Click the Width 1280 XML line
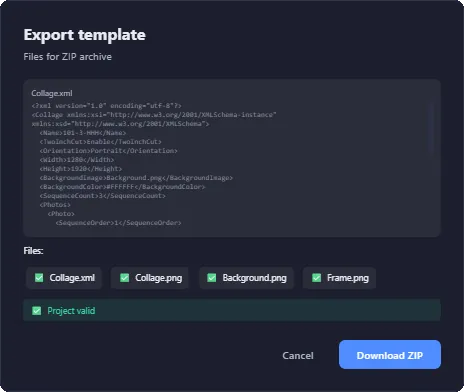This screenshot has height=392, width=464. point(77,160)
